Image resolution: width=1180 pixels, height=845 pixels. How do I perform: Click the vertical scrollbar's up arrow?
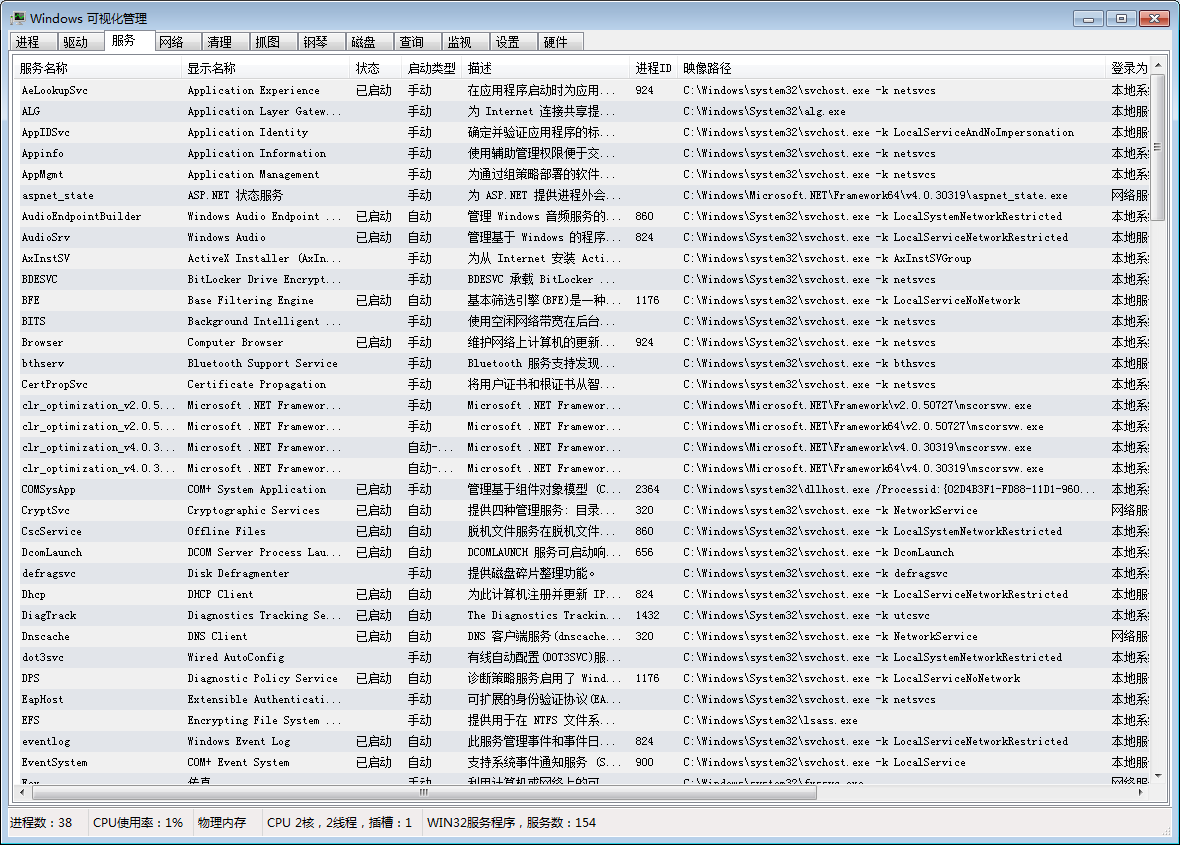coord(1157,66)
